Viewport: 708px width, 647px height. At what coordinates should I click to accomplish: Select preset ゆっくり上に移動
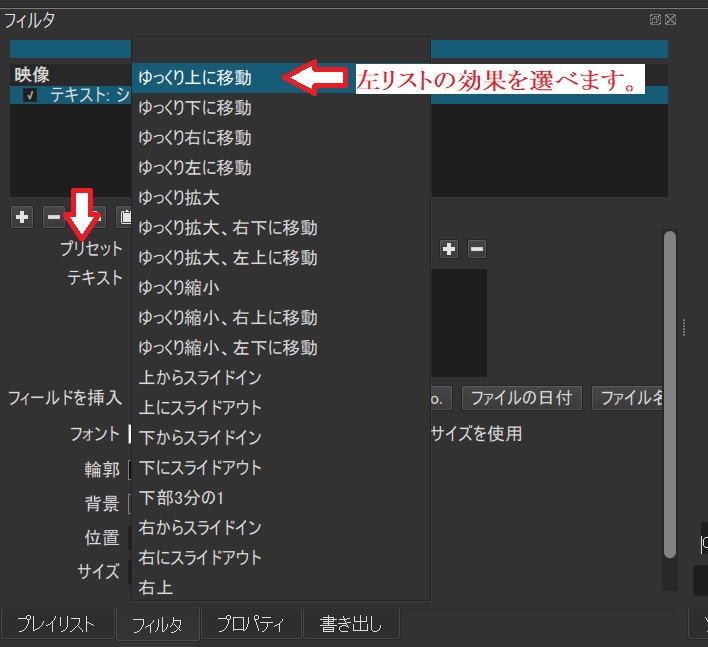click(281, 78)
